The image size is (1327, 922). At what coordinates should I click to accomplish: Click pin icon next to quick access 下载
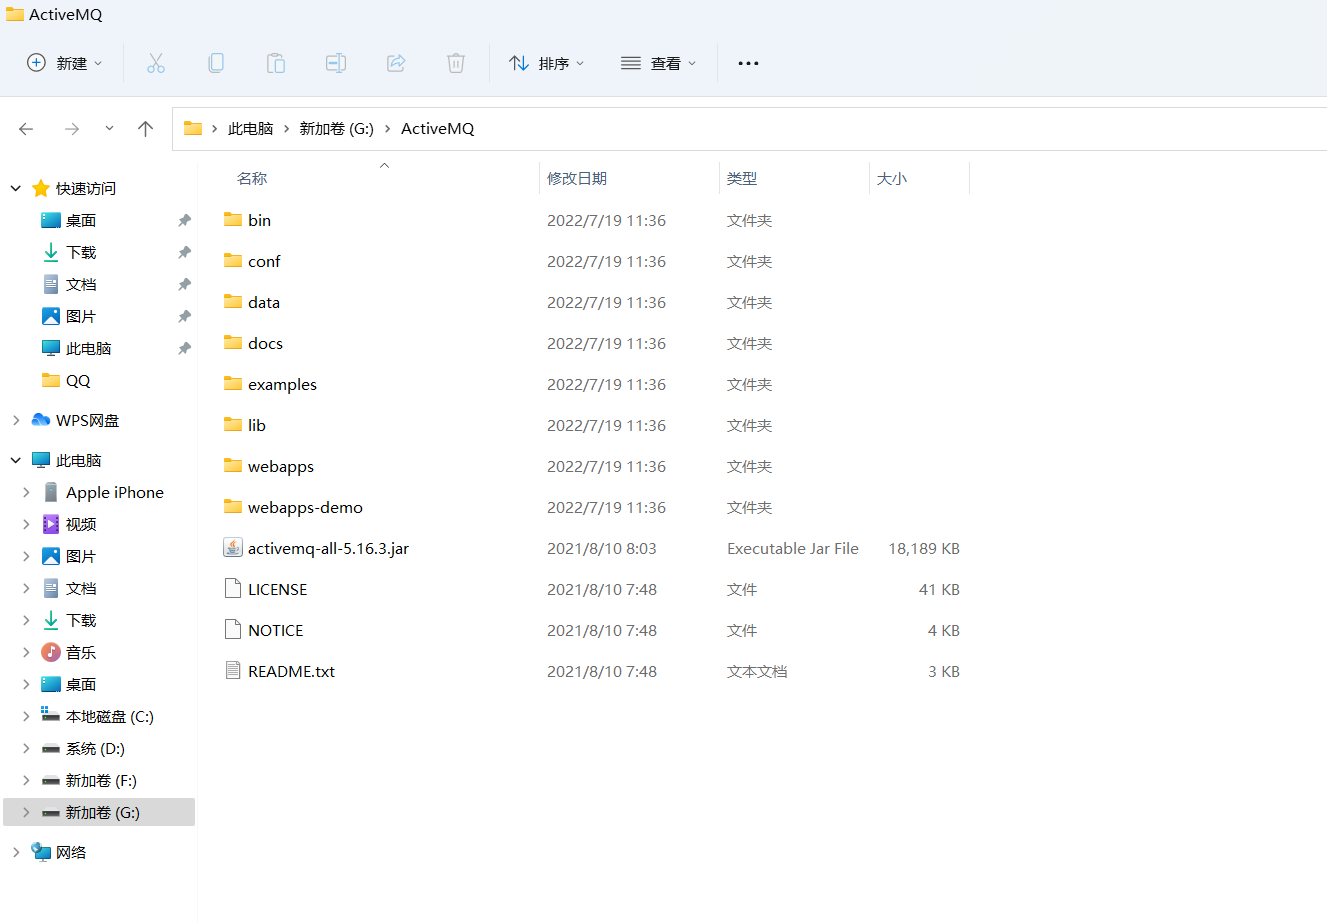click(184, 253)
